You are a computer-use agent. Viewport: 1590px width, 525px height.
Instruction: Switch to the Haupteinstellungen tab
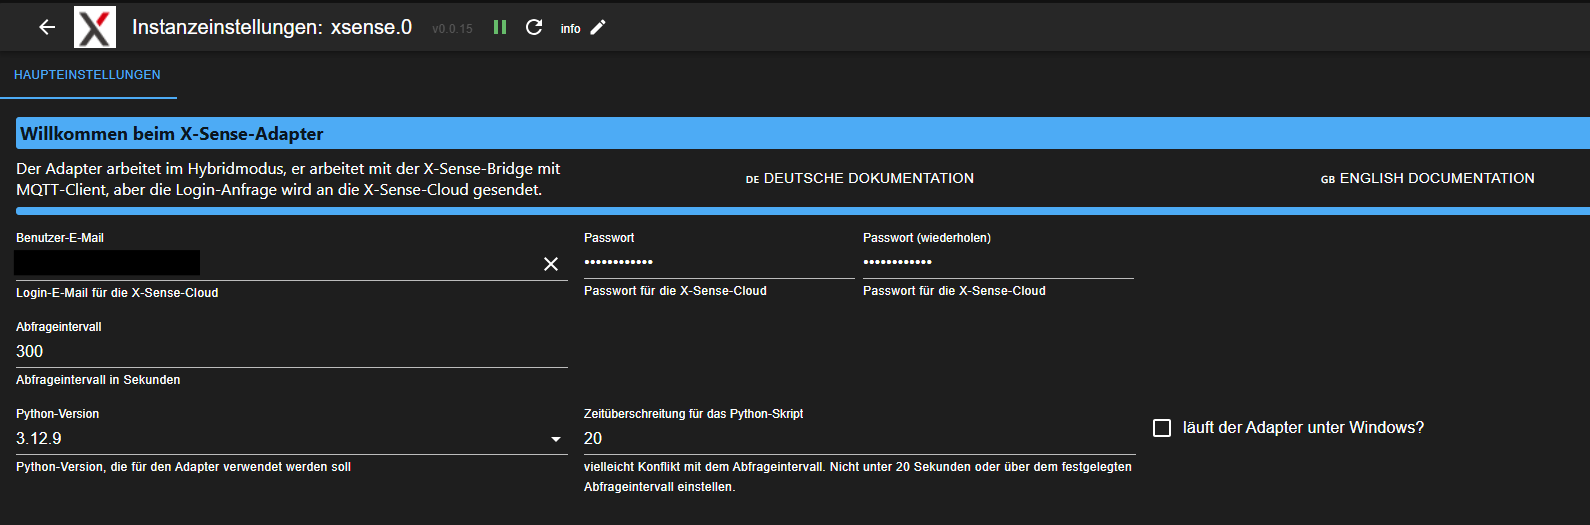pos(87,75)
